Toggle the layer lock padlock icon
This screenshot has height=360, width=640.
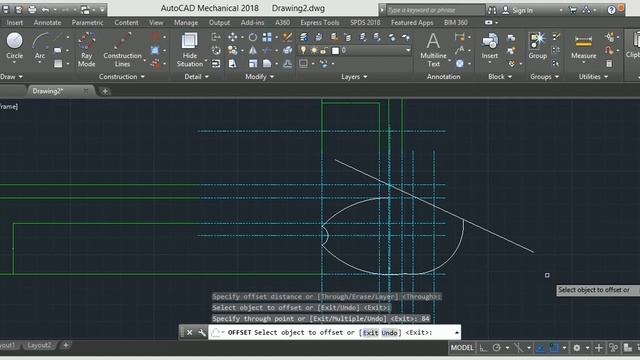(324, 51)
